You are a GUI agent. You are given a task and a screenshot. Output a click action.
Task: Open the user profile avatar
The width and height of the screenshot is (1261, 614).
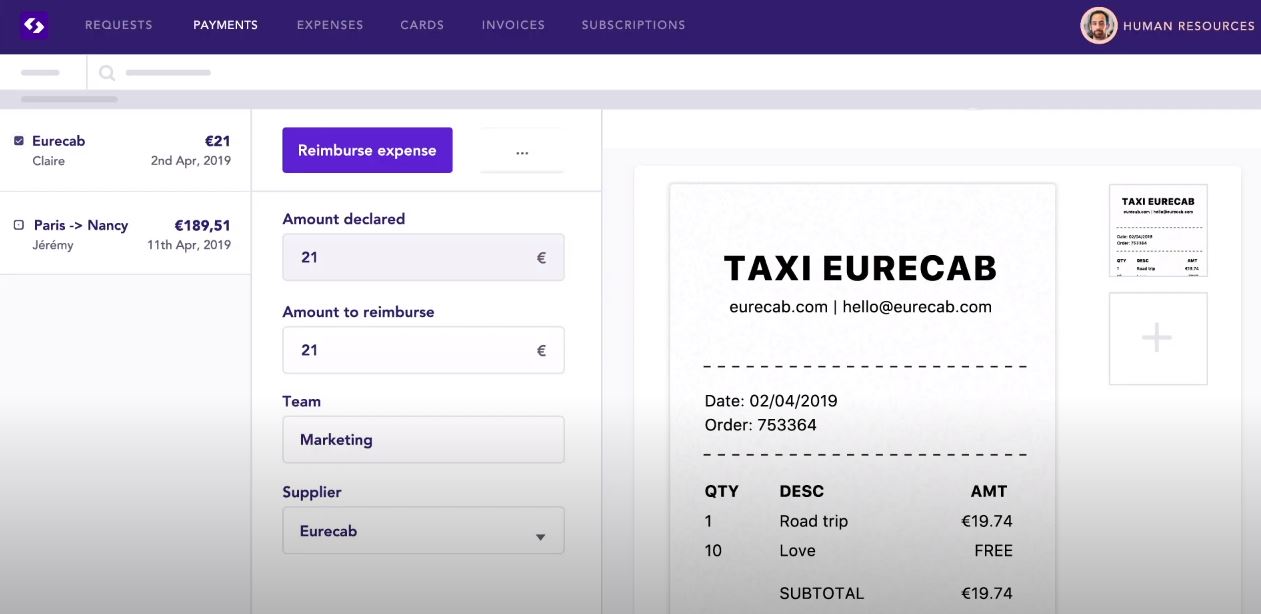coord(1098,26)
